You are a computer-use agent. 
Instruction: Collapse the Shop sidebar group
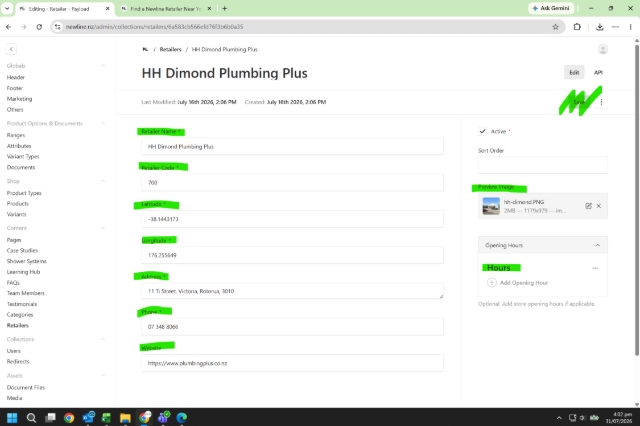pyautogui.click(x=103, y=181)
